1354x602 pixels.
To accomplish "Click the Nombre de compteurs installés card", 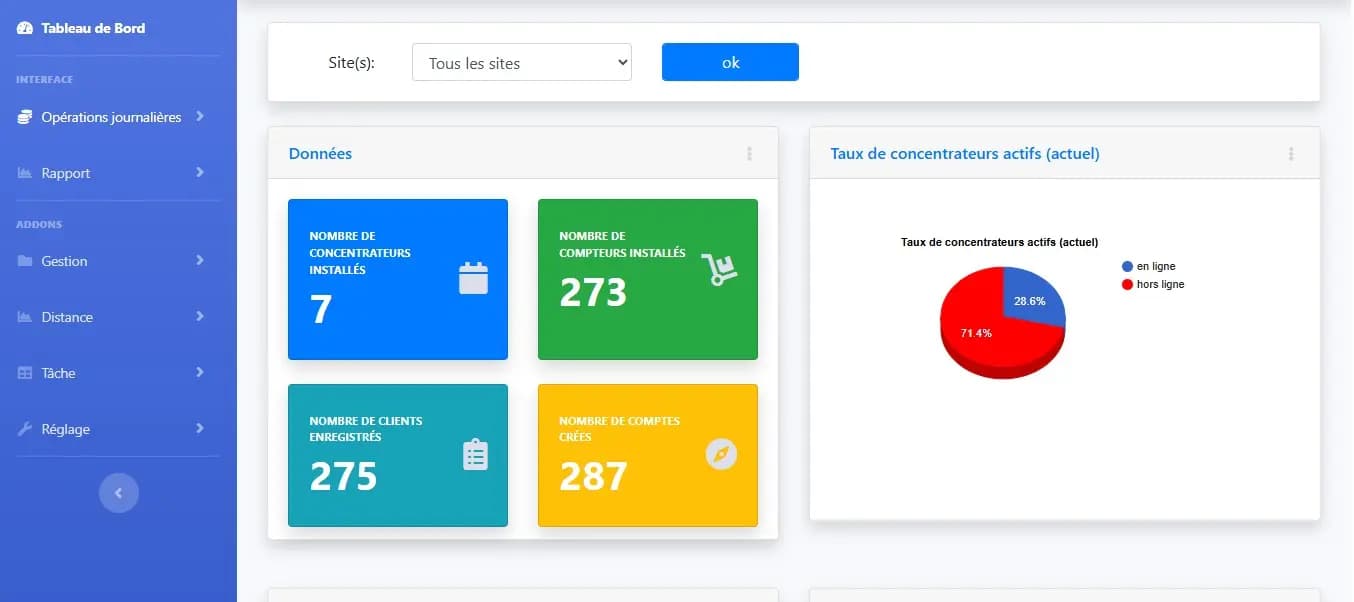I will 648,279.
